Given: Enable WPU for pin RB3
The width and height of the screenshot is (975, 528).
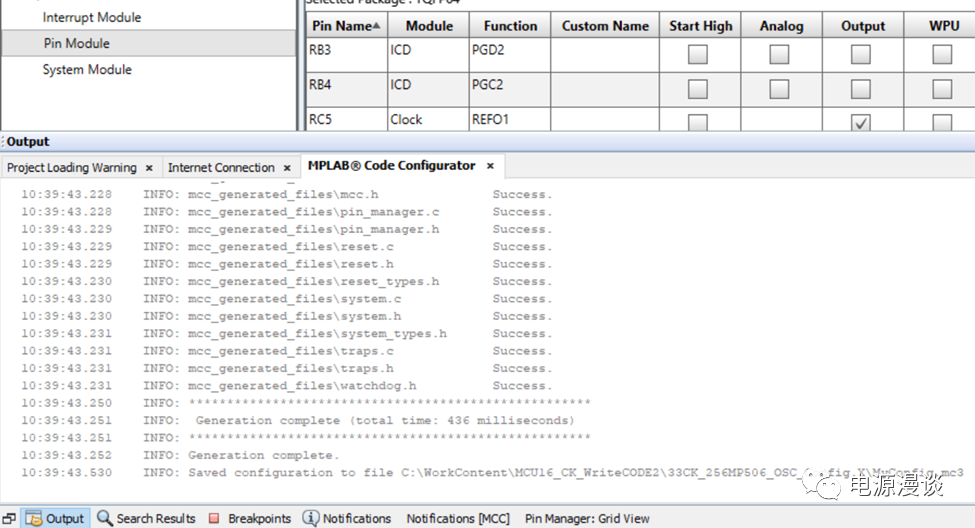Looking at the screenshot, I should coord(942,55).
